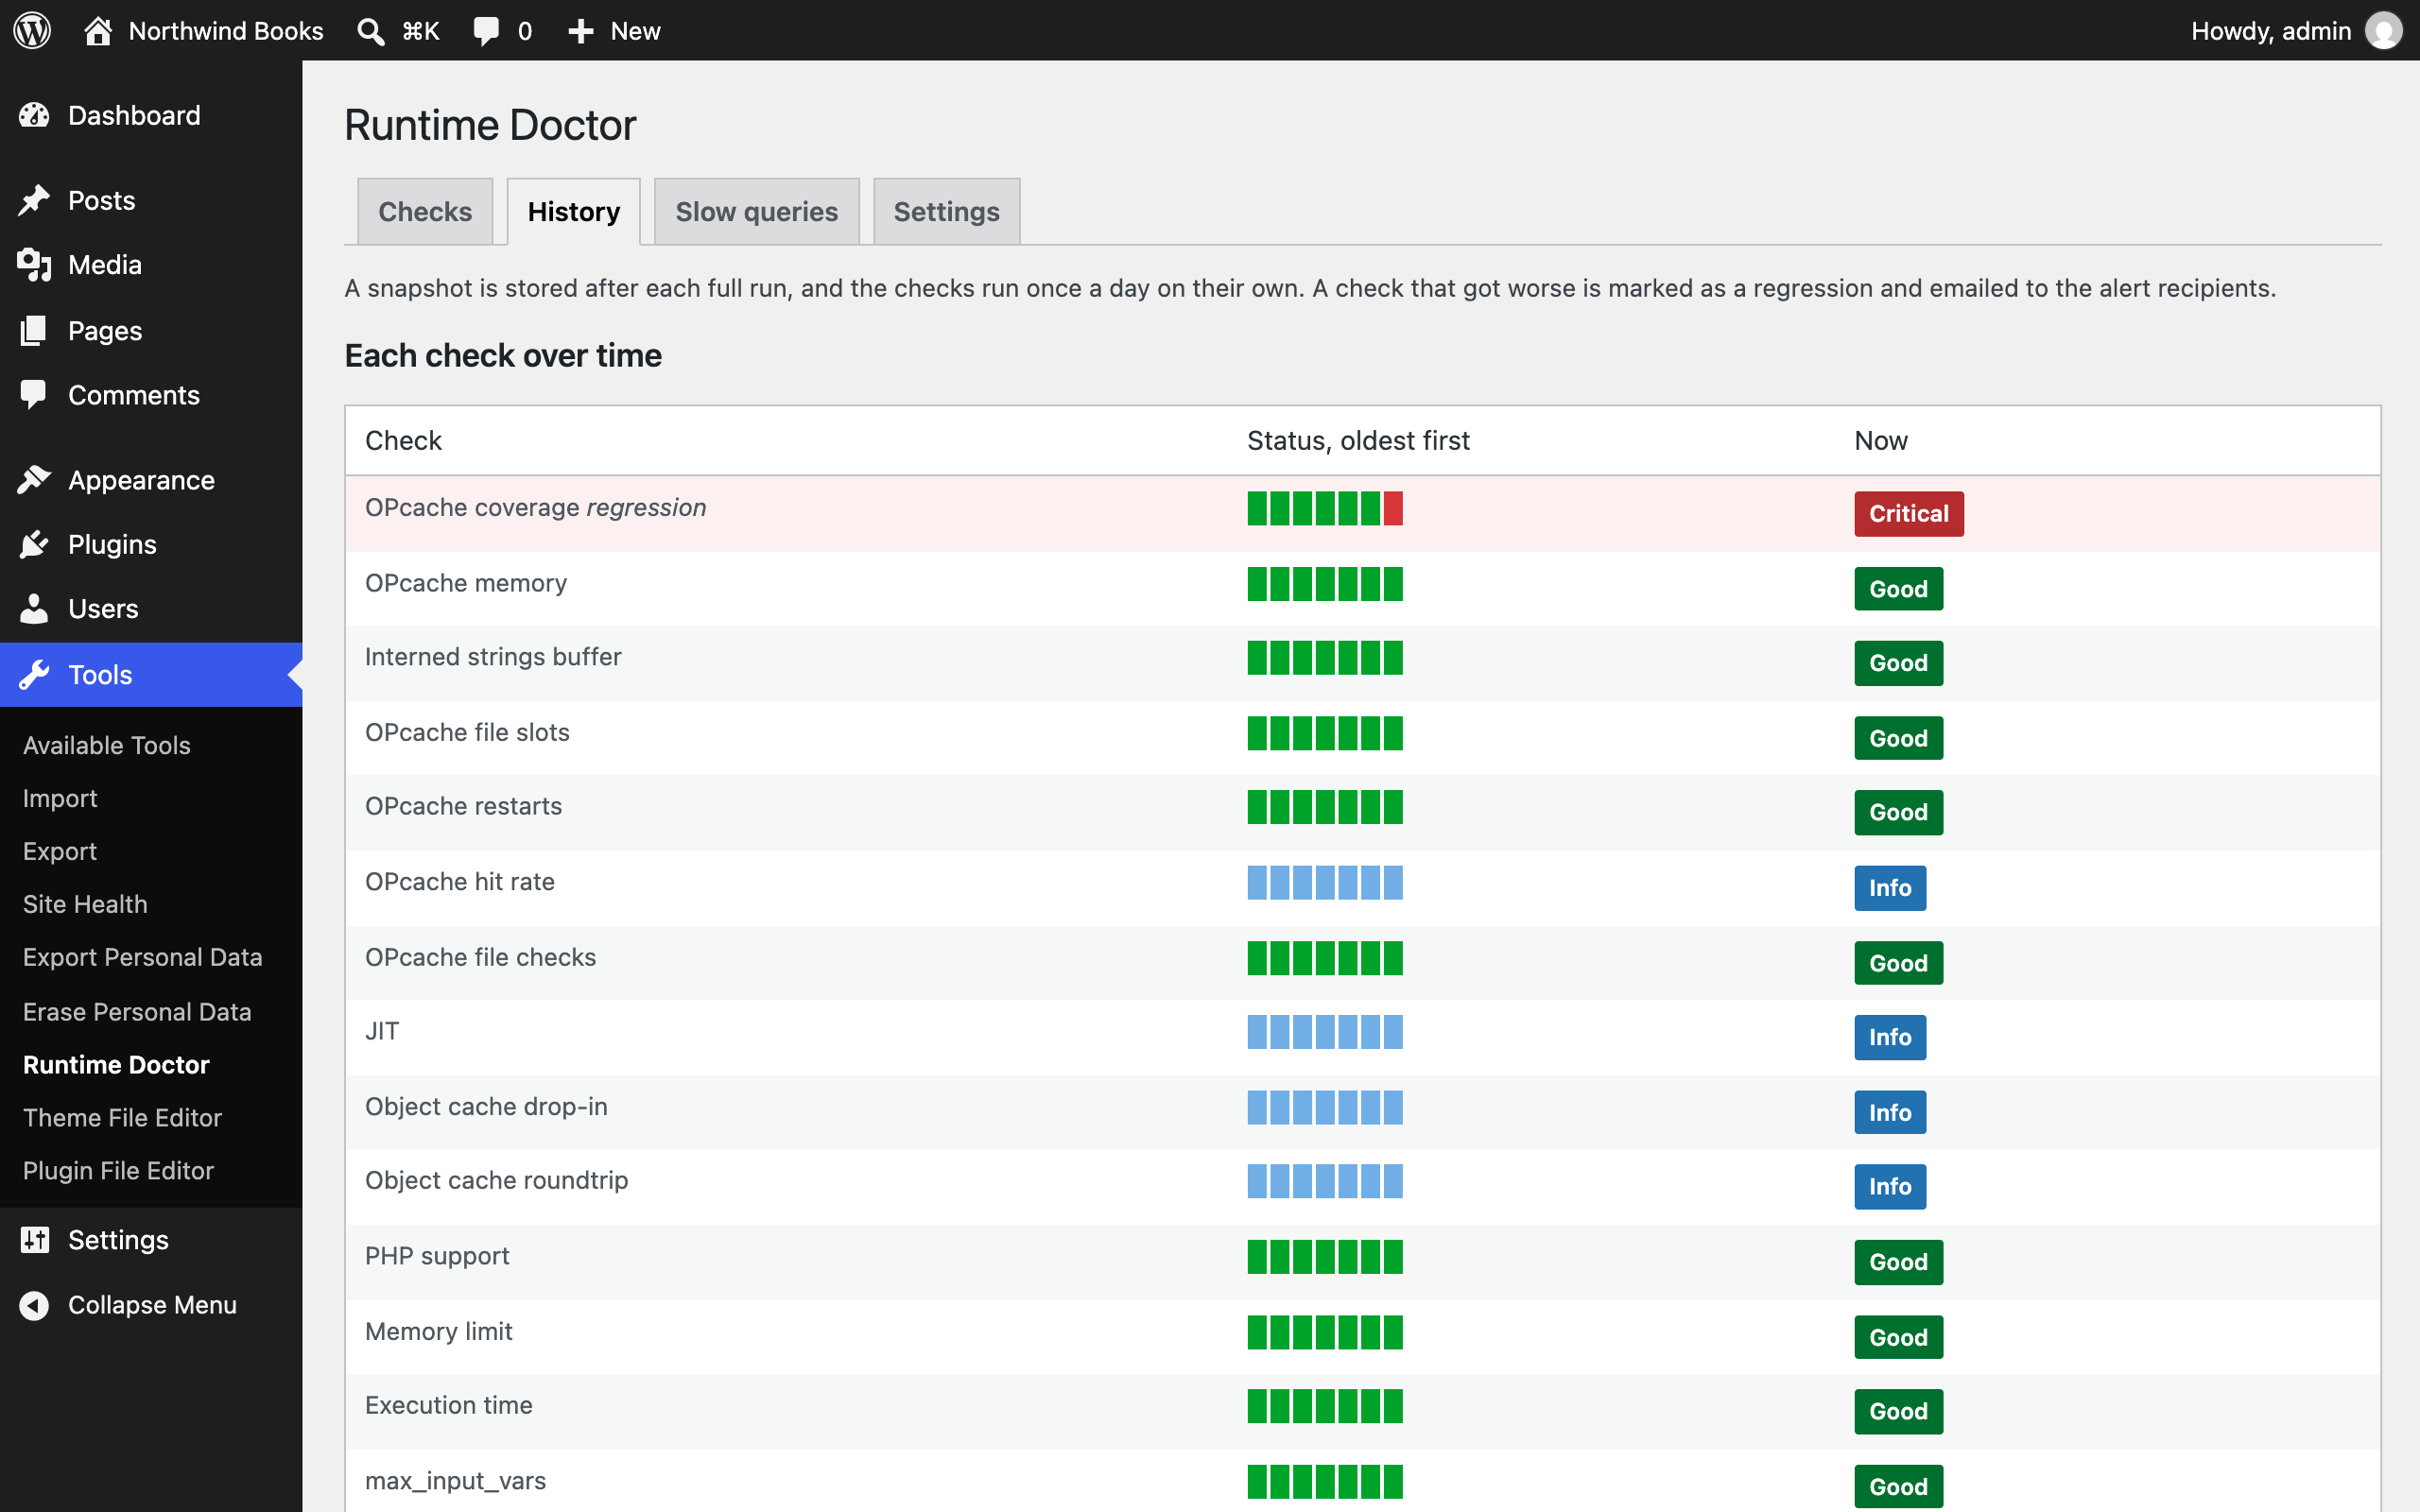Click the 'max_input_vars' check name
This screenshot has width=2420, height=1512.
[455, 1481]
